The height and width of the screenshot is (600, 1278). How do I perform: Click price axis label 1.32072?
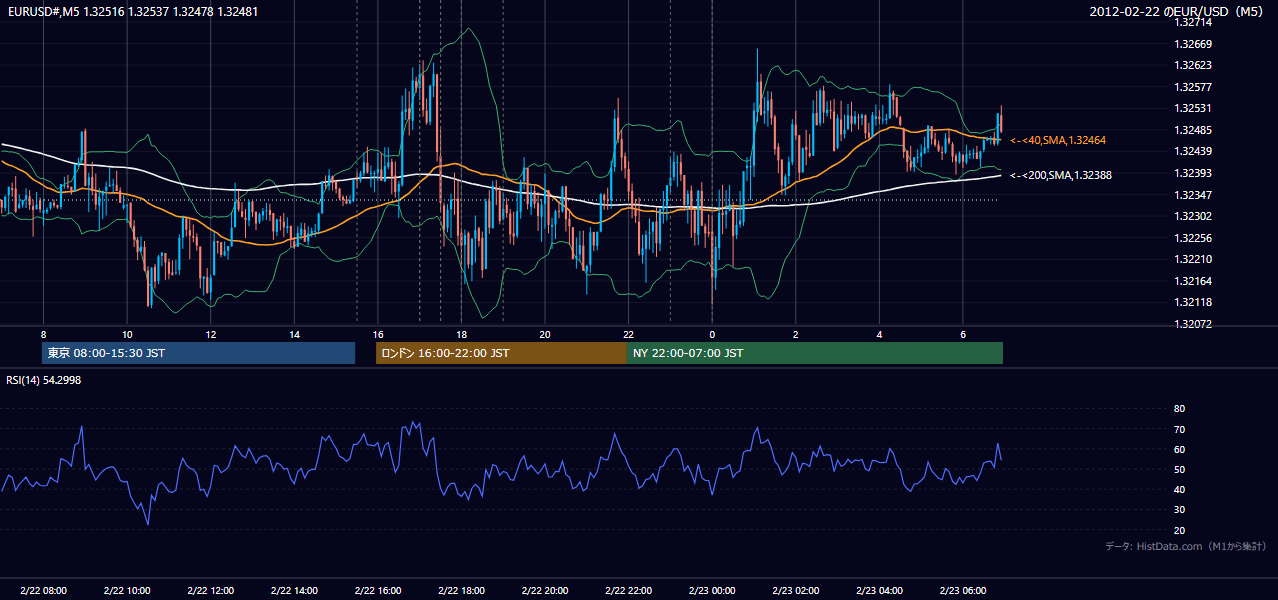[1192, 324]
